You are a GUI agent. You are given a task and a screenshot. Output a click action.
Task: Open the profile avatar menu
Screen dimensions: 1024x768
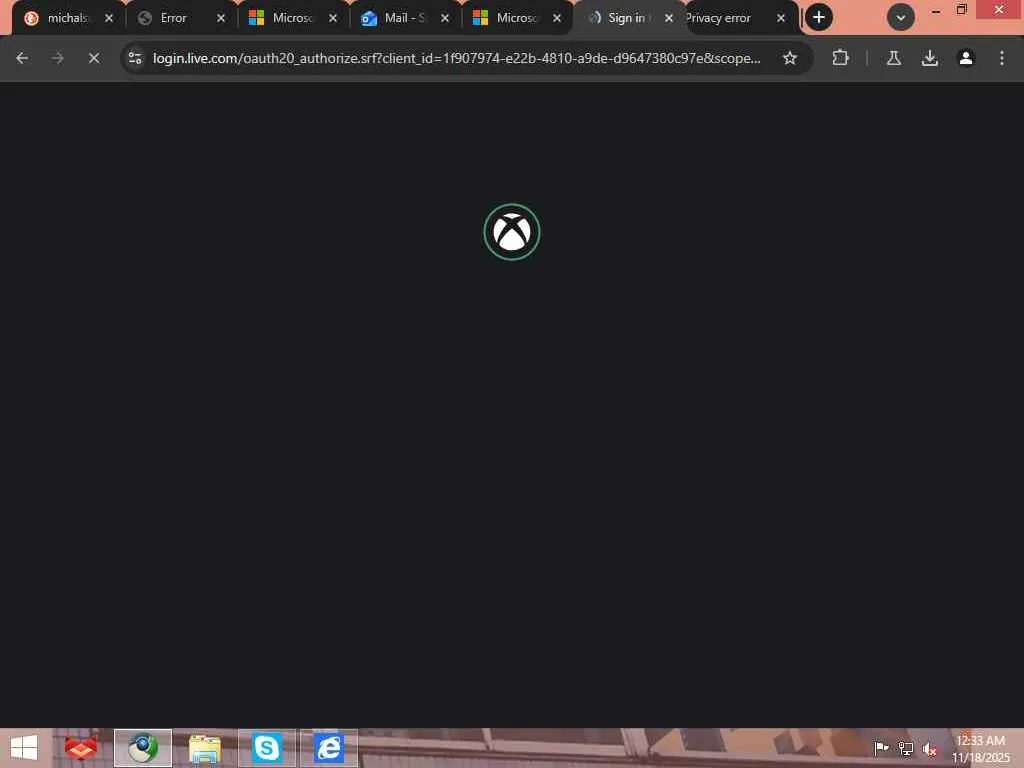[965, 58]
